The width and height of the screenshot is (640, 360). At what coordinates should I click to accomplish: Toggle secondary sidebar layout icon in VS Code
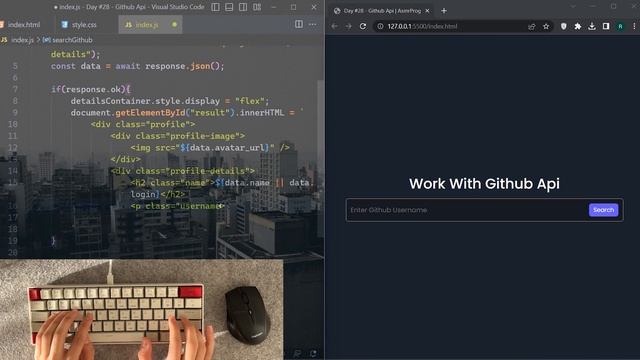(x=243, y=7)
